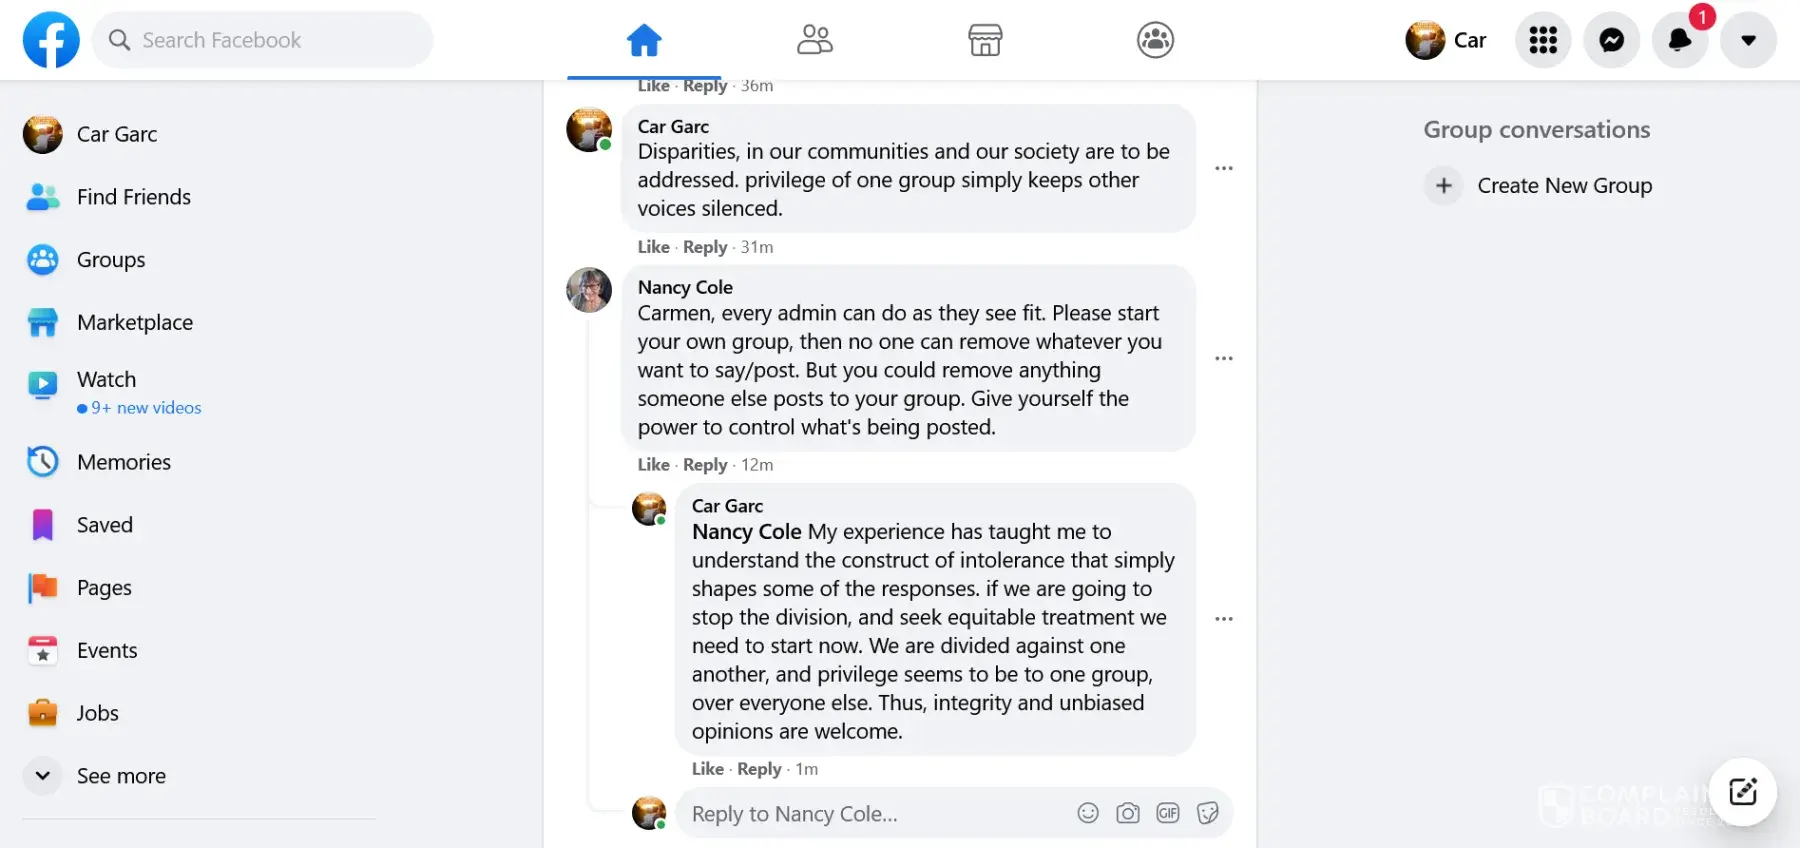Screen dimensions: 1800x848
Task: Open the account dropdown arrow
Action: tap(1748, 40)
